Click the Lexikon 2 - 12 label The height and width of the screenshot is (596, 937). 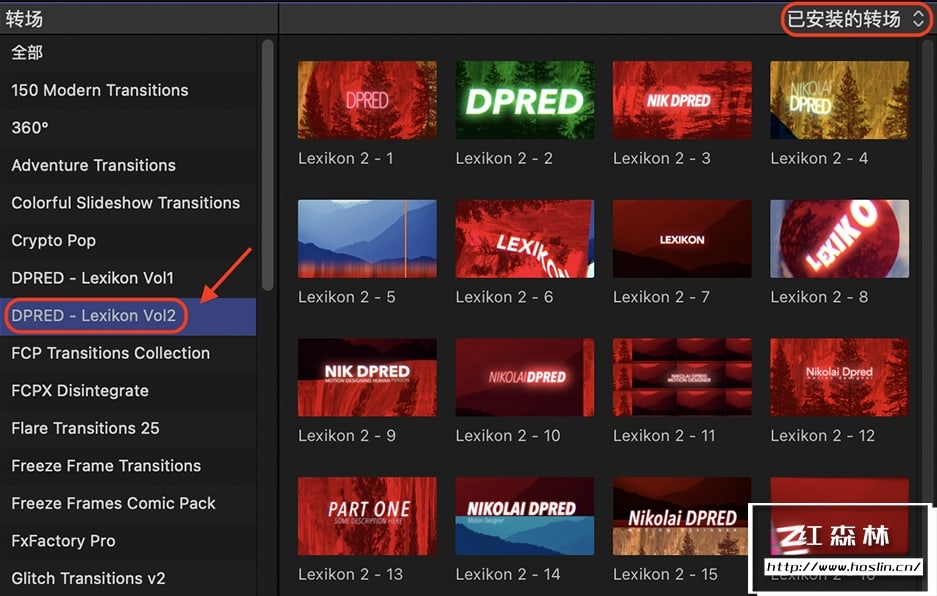coord(822,436)
